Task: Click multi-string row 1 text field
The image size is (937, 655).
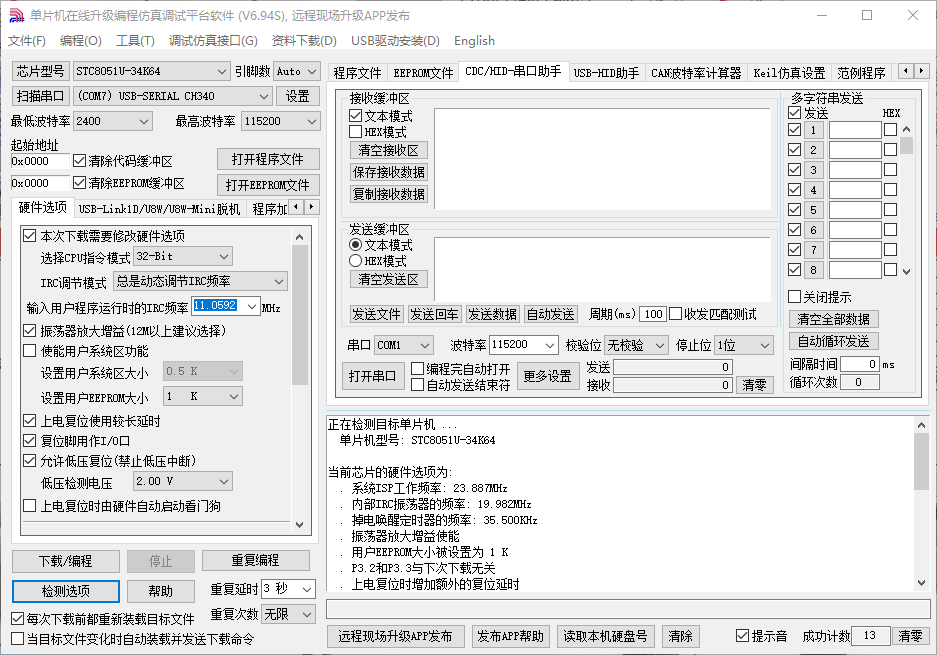Action: (x=855, y=130)
